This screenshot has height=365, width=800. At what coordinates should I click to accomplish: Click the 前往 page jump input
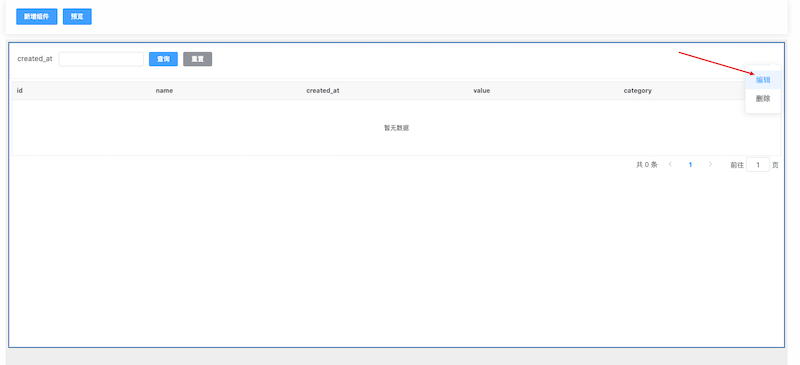pos(758,165)
